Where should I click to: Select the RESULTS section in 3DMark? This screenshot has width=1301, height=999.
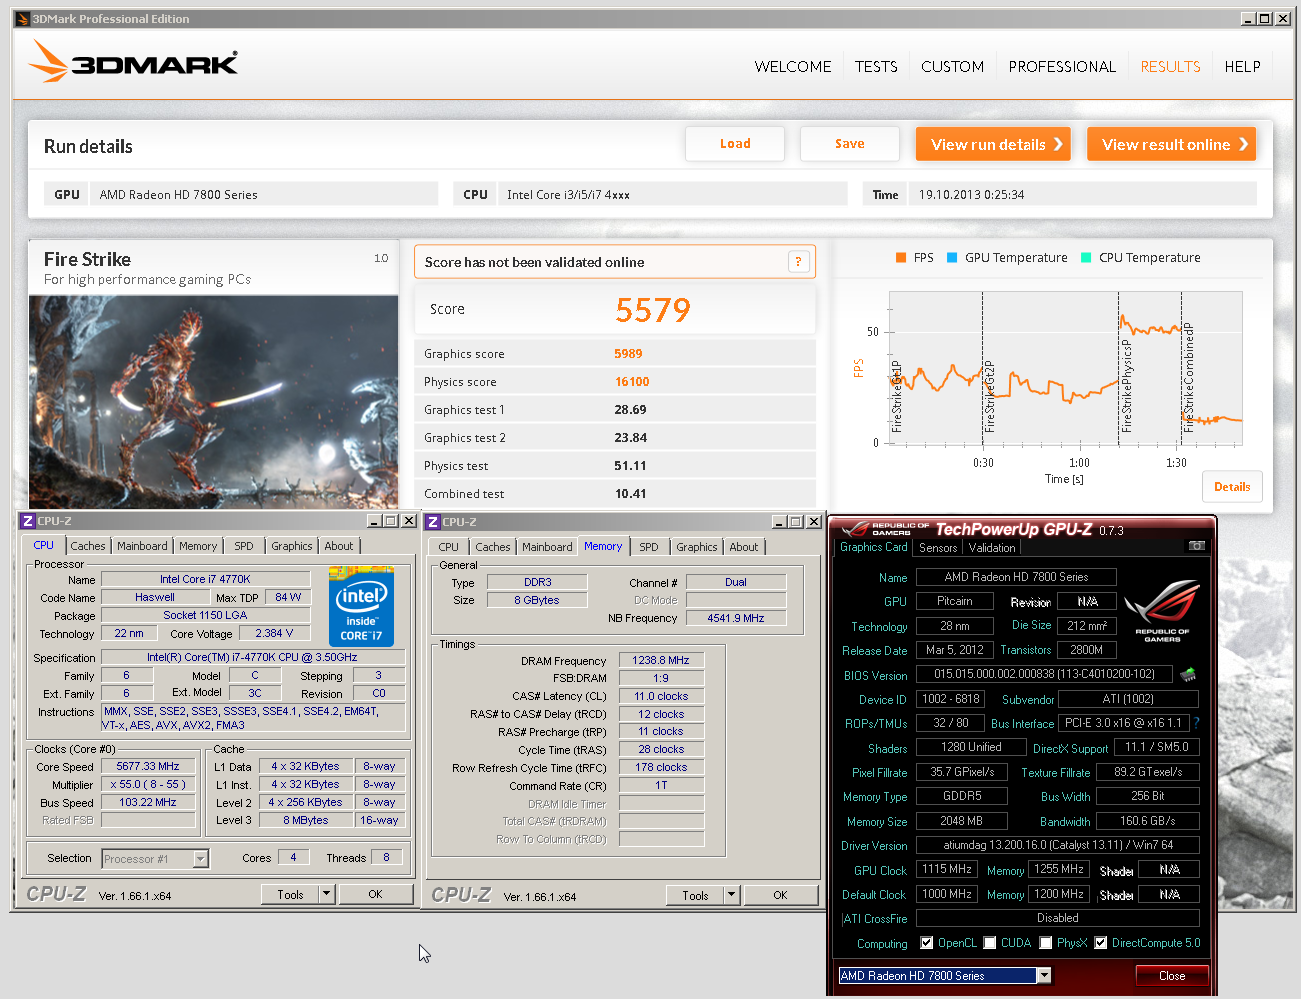(x=1170, y=66)
